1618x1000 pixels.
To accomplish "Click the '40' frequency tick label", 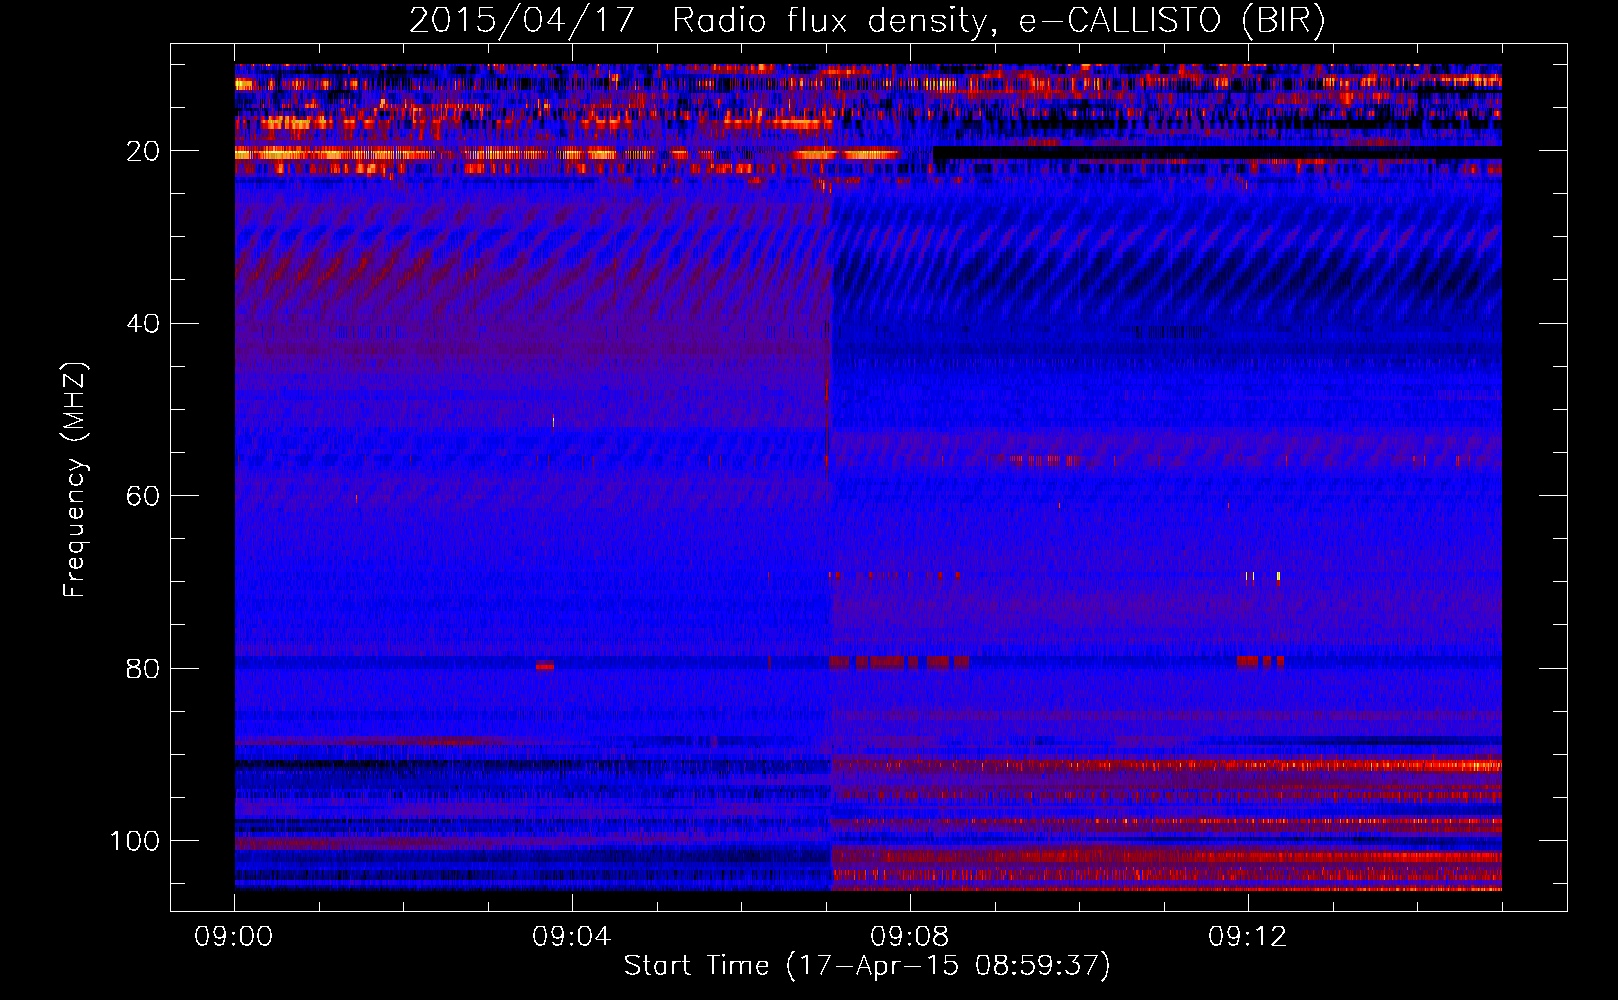I will (143, 324).
